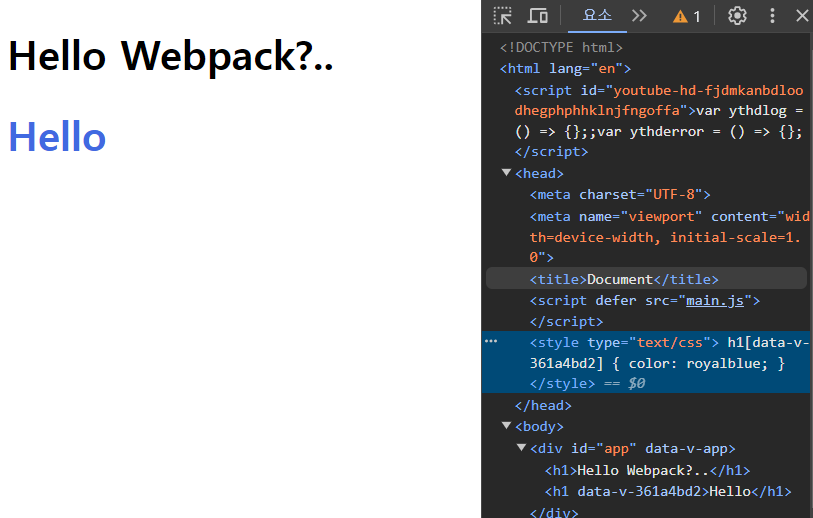Select the closing </script> line under main.js
Viewport: 813px width, 518px height.
click(566, 321)
